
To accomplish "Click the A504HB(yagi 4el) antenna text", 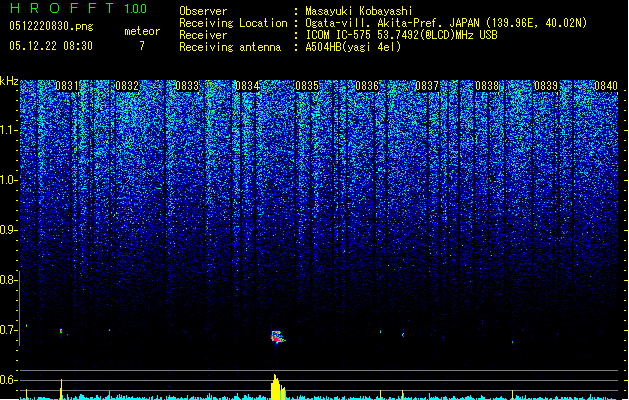I will pos(353,47).
